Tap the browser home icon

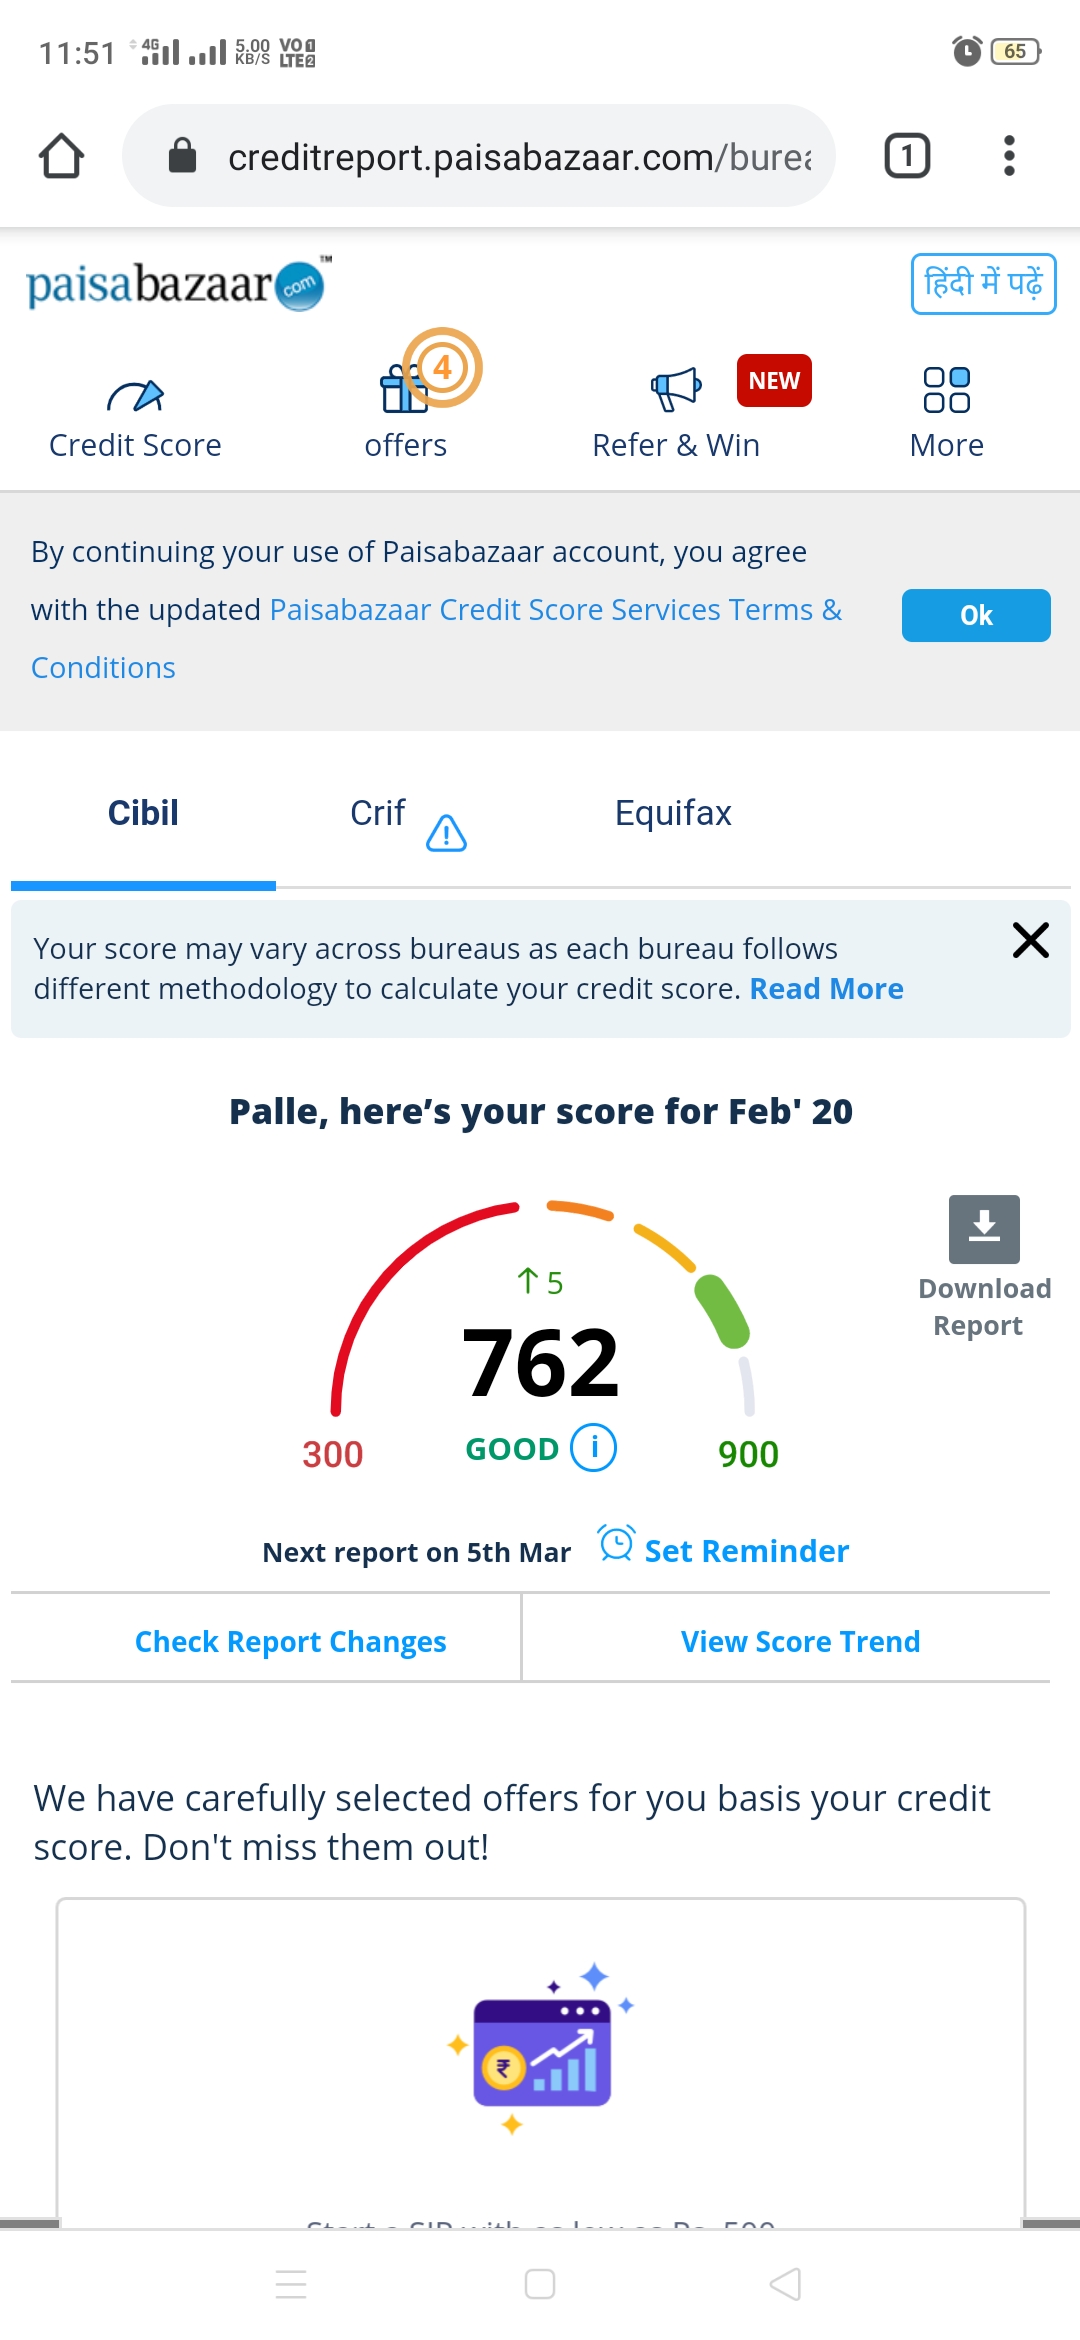point(61,156)
